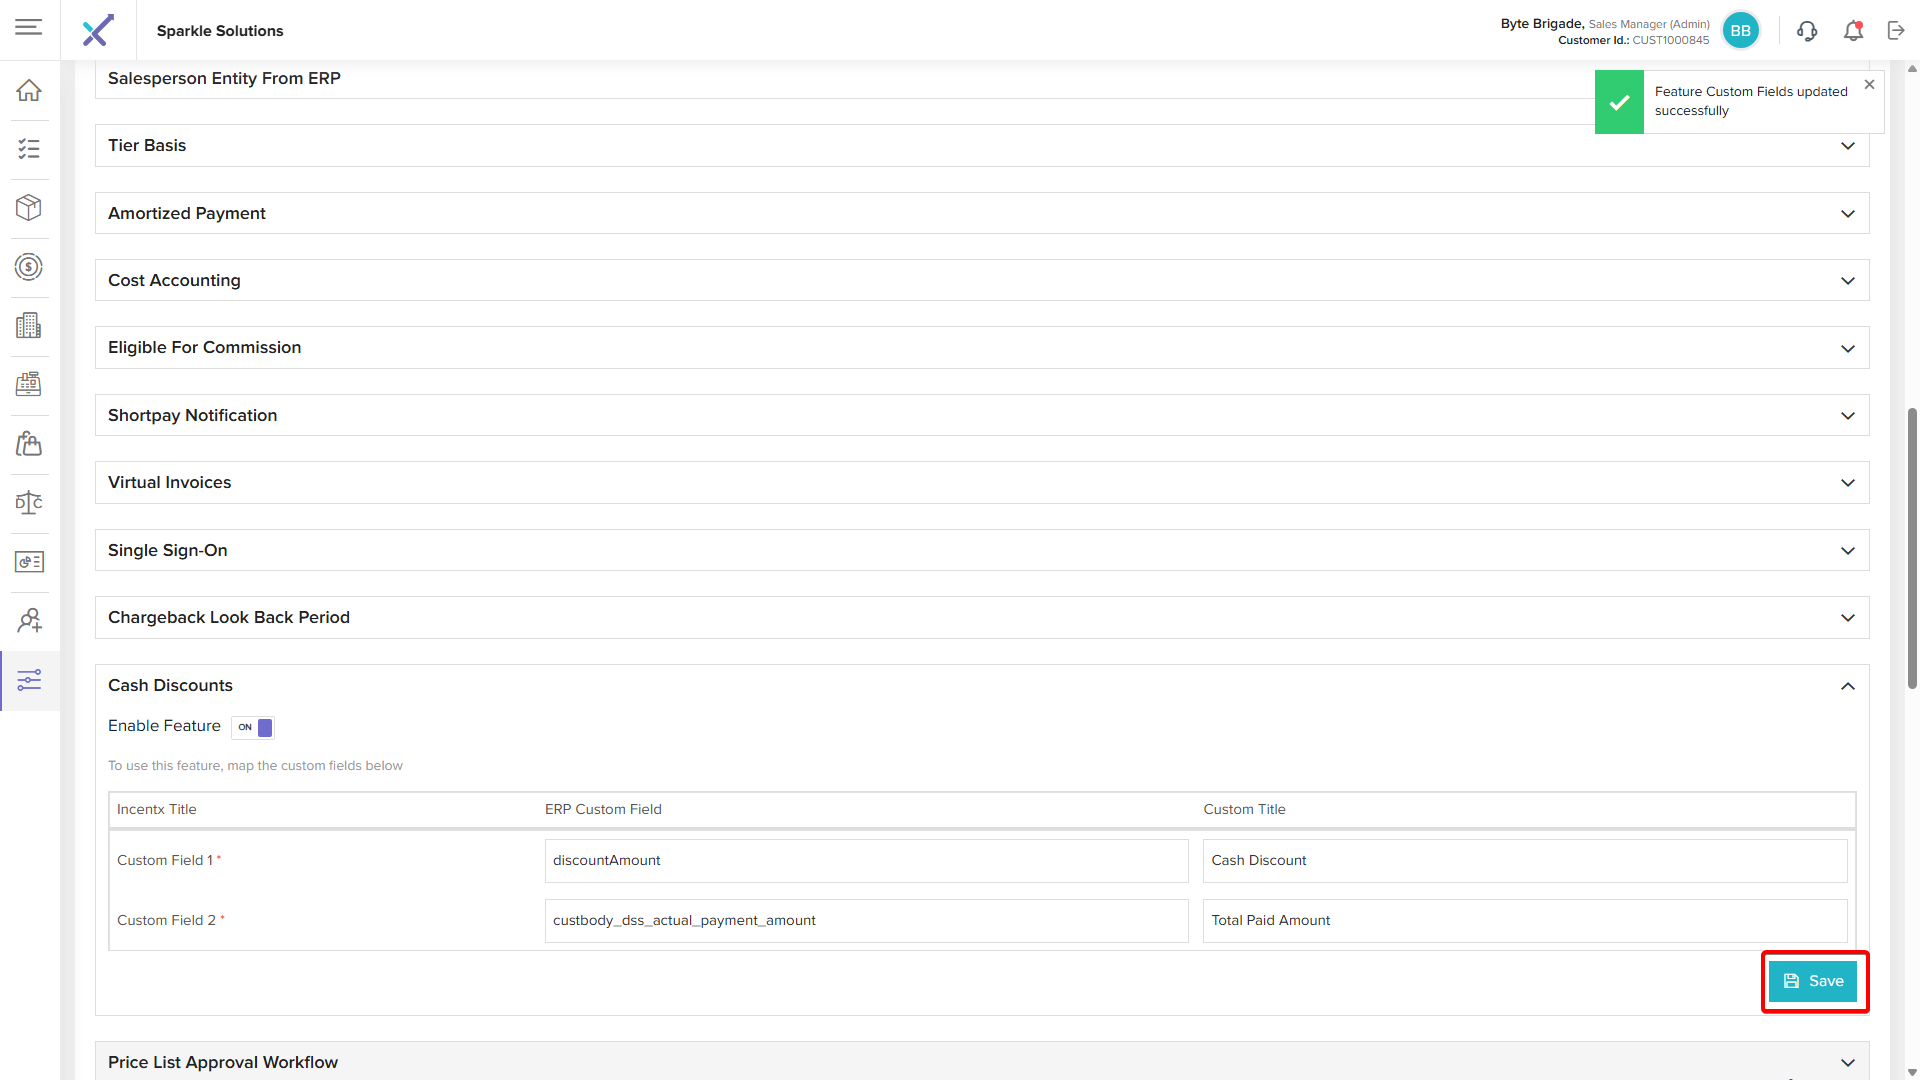Dismiss the success notification toast

(1869, 85)
